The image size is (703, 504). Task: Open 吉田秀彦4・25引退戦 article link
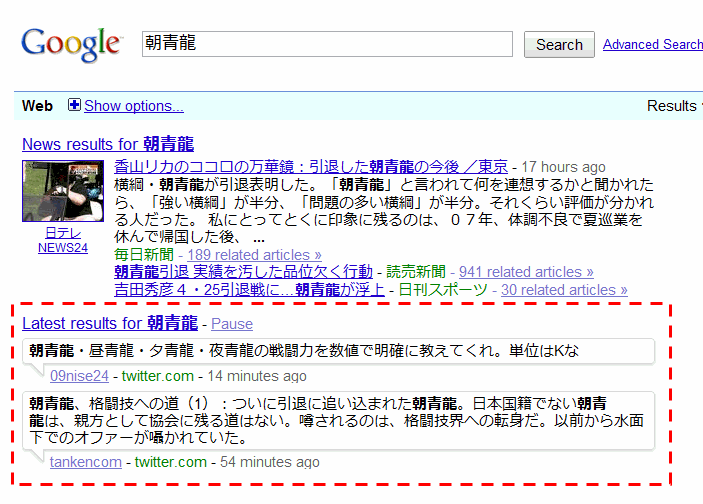point(250,290)
